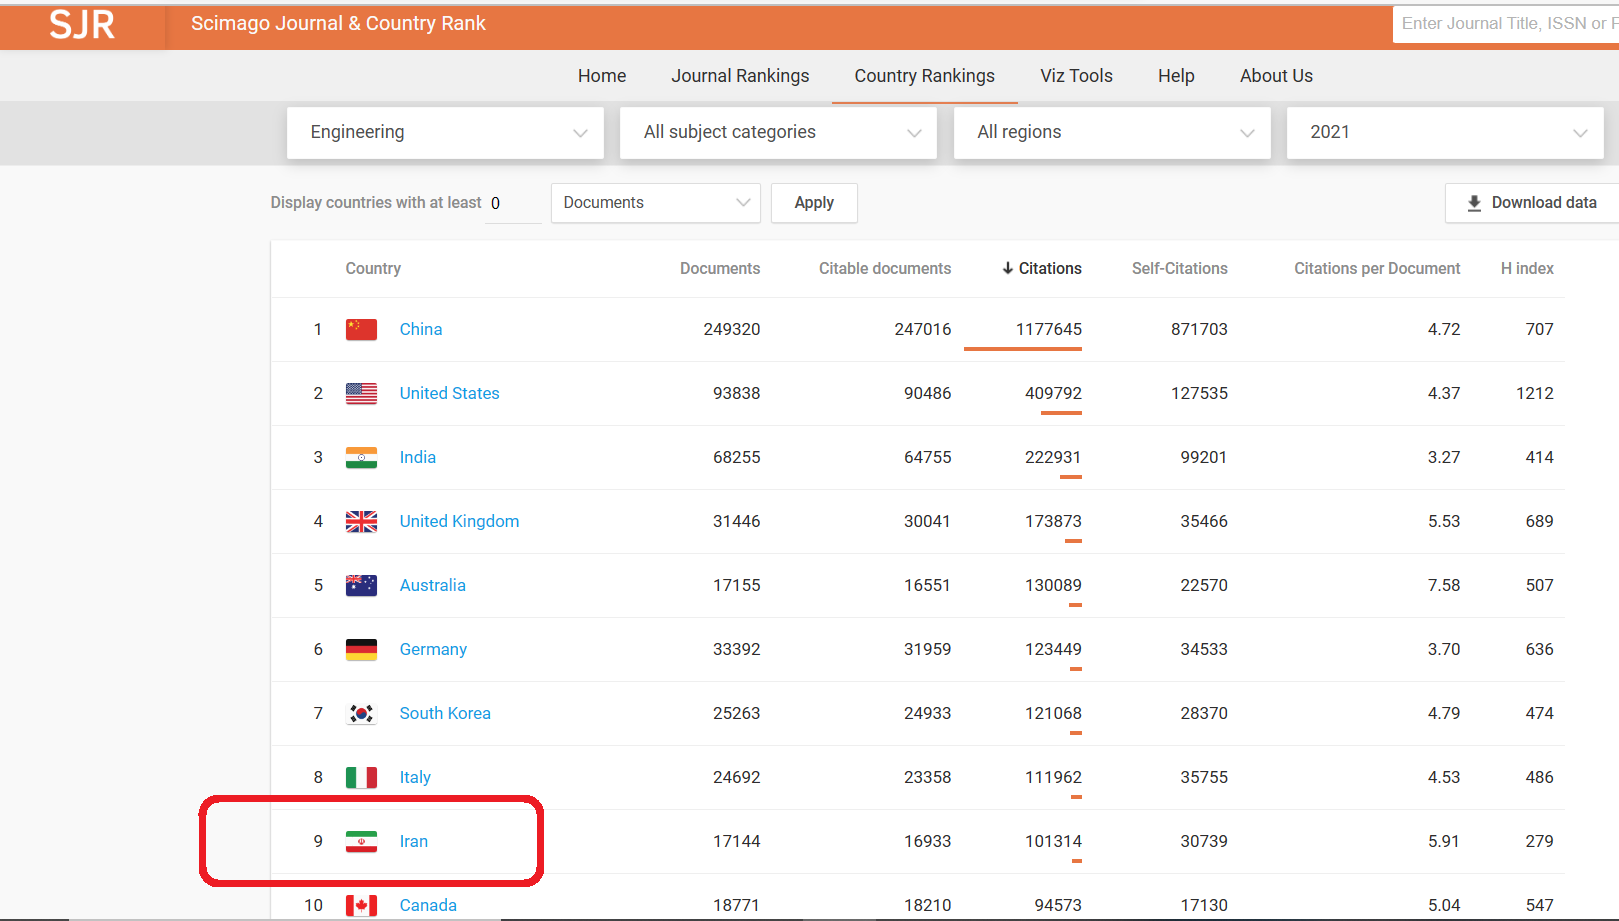
Task: Sort by Citations per Document header
Action: (1377, 268)
